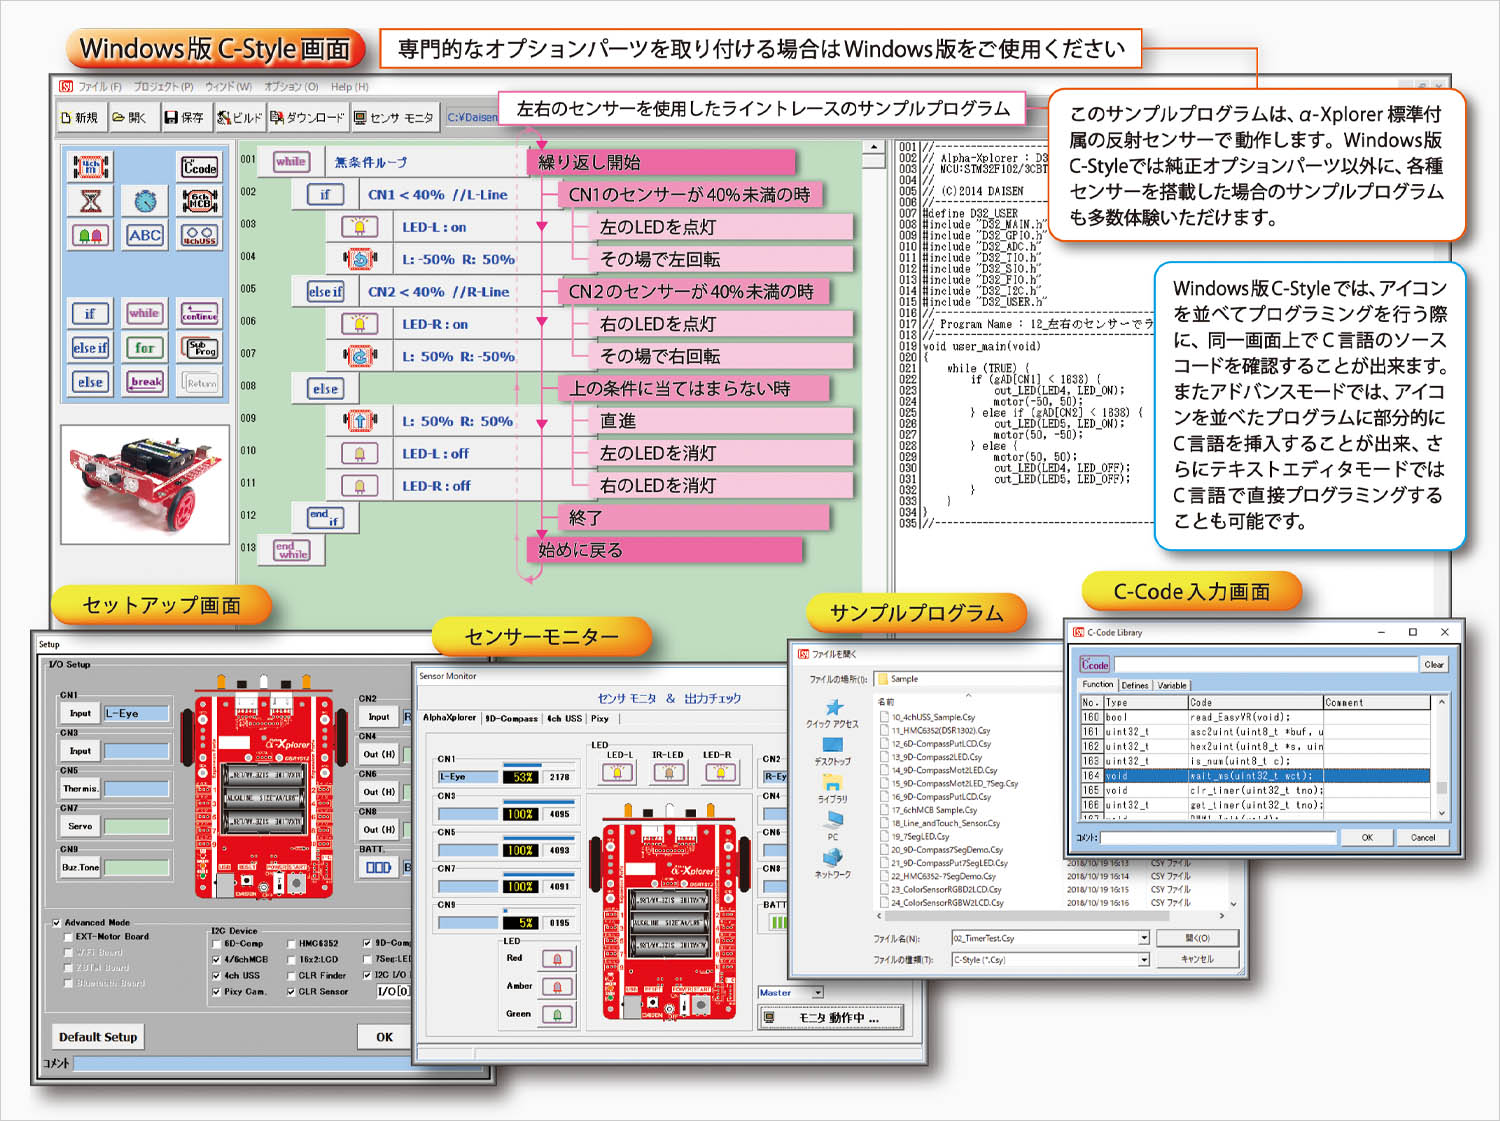Open the ファイルの種類 file type dropdown

click(x=1143, y=960)
